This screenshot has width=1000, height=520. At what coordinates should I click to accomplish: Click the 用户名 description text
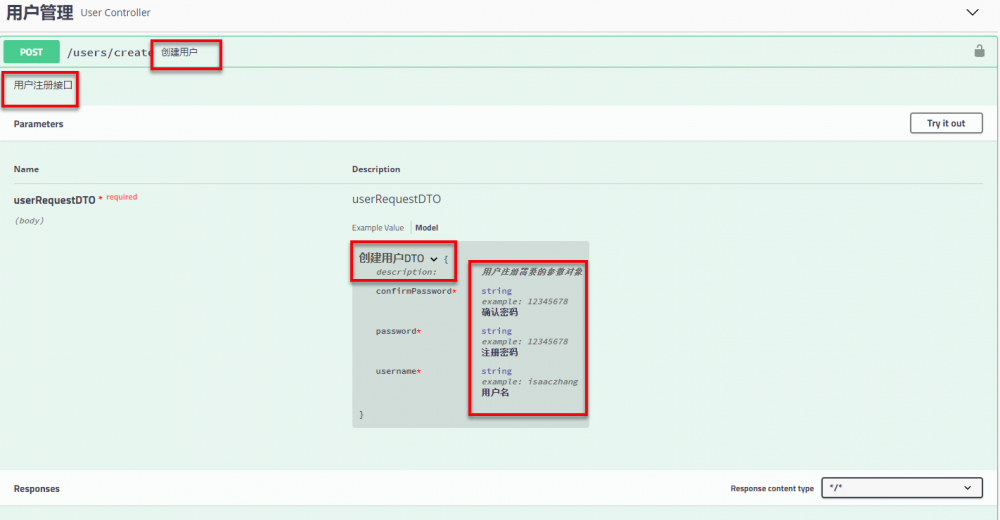click(x=495, y=392)
